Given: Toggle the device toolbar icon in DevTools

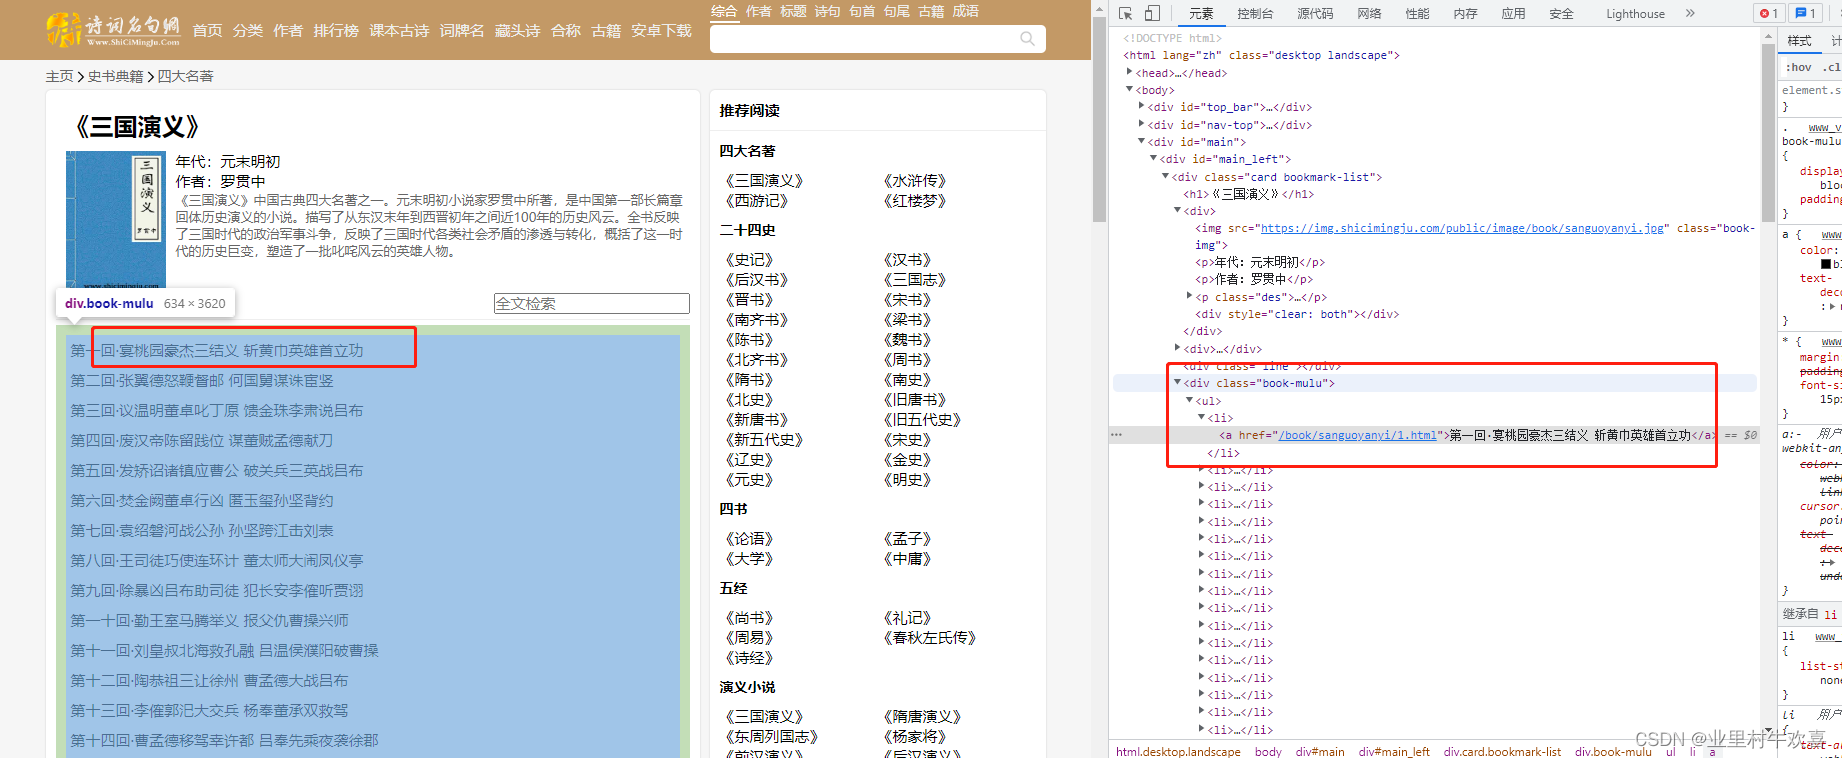Looking at the screenshot, I should click(x=1152, y=13).
